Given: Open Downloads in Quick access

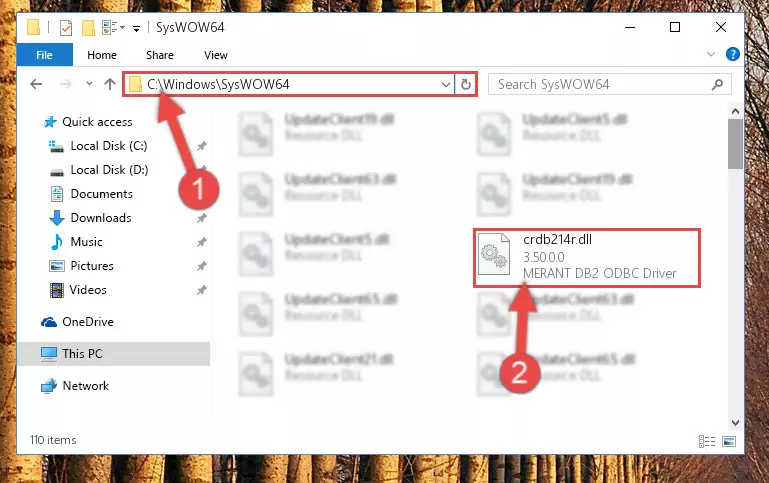Looking at the screenshot, I should (x=101, y=218).
